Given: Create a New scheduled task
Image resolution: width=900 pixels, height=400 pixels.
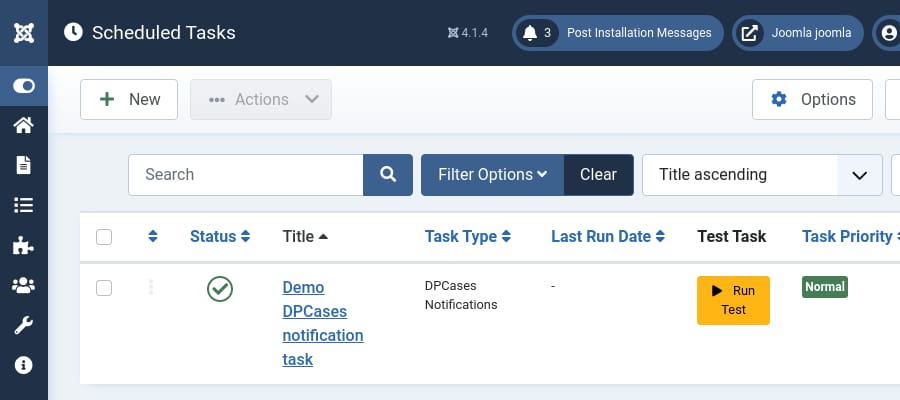Looking at the screenshot, I should tap(129, 99).
